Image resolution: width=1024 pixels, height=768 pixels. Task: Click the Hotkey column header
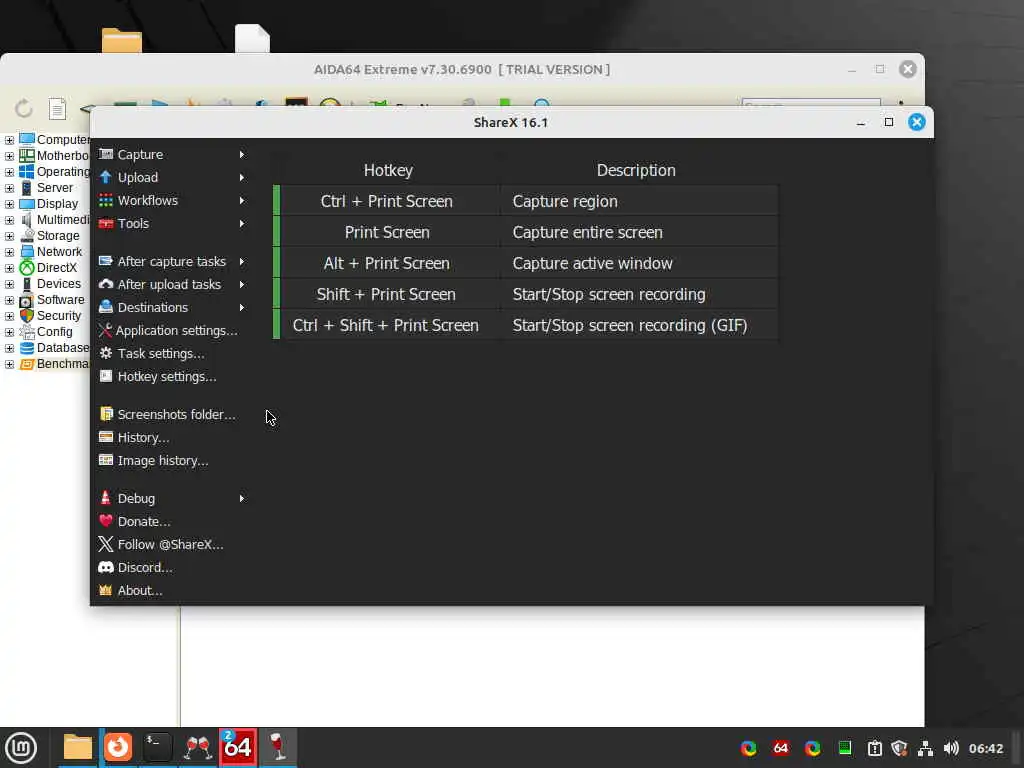(388, 170)
